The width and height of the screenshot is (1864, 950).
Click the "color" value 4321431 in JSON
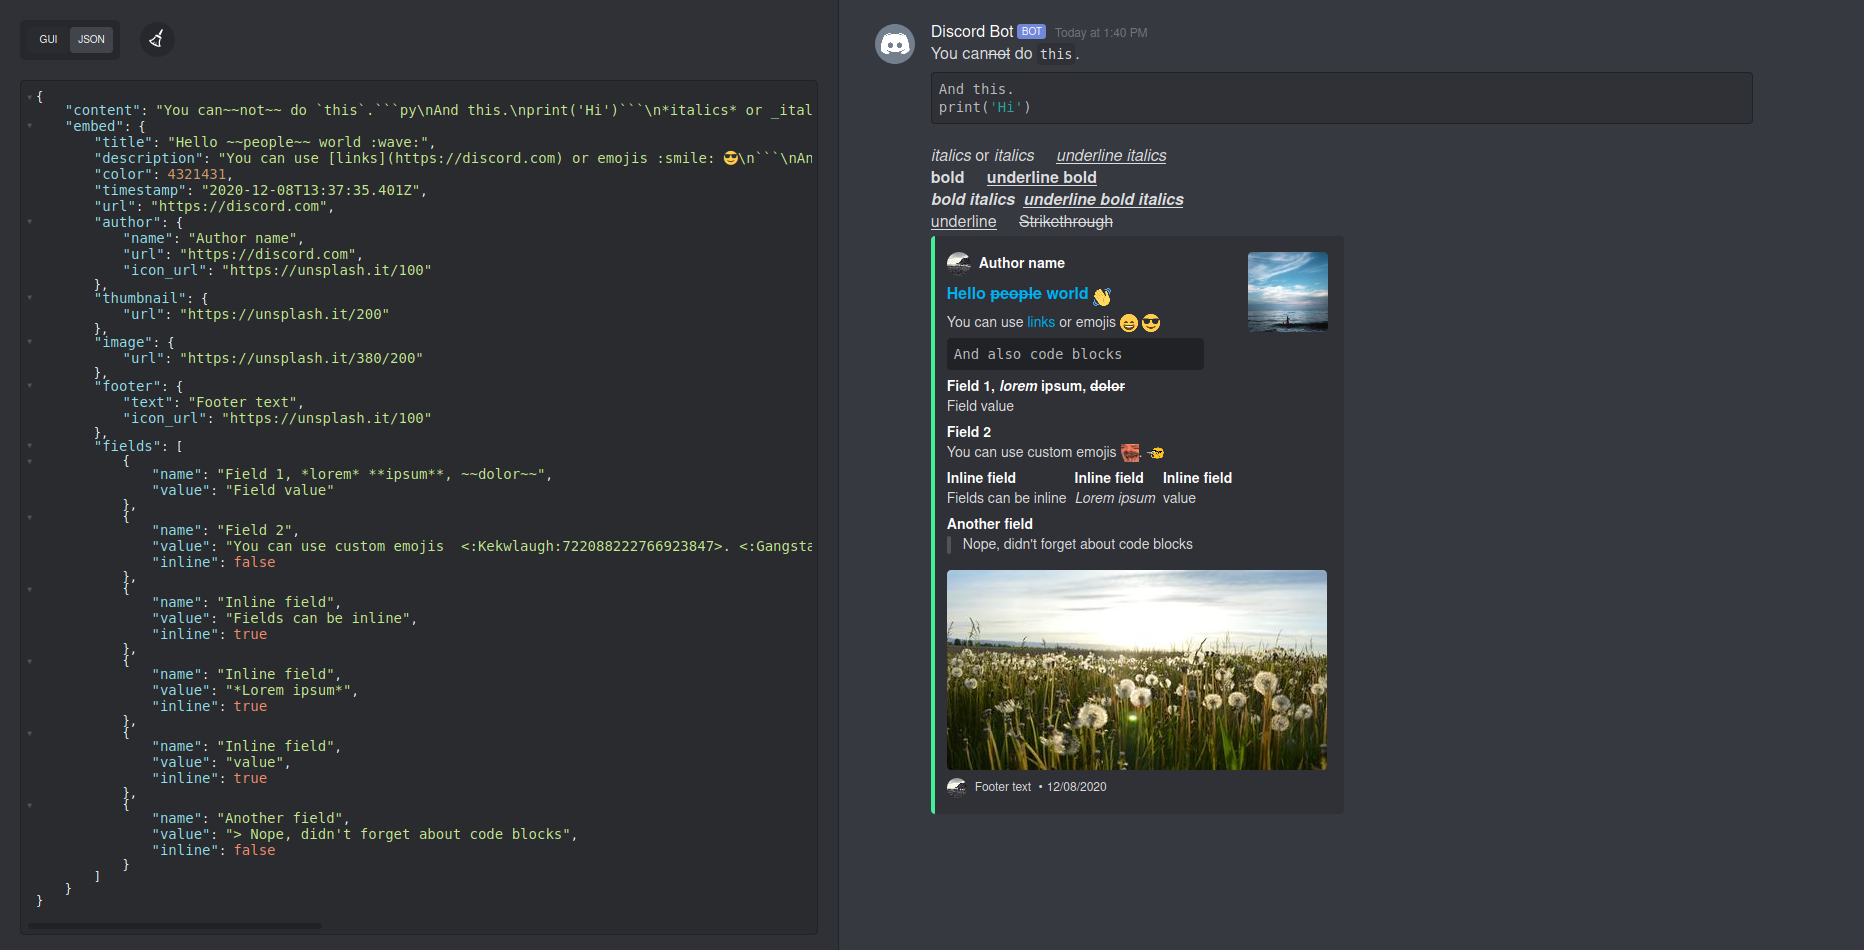tap(196, 174)
